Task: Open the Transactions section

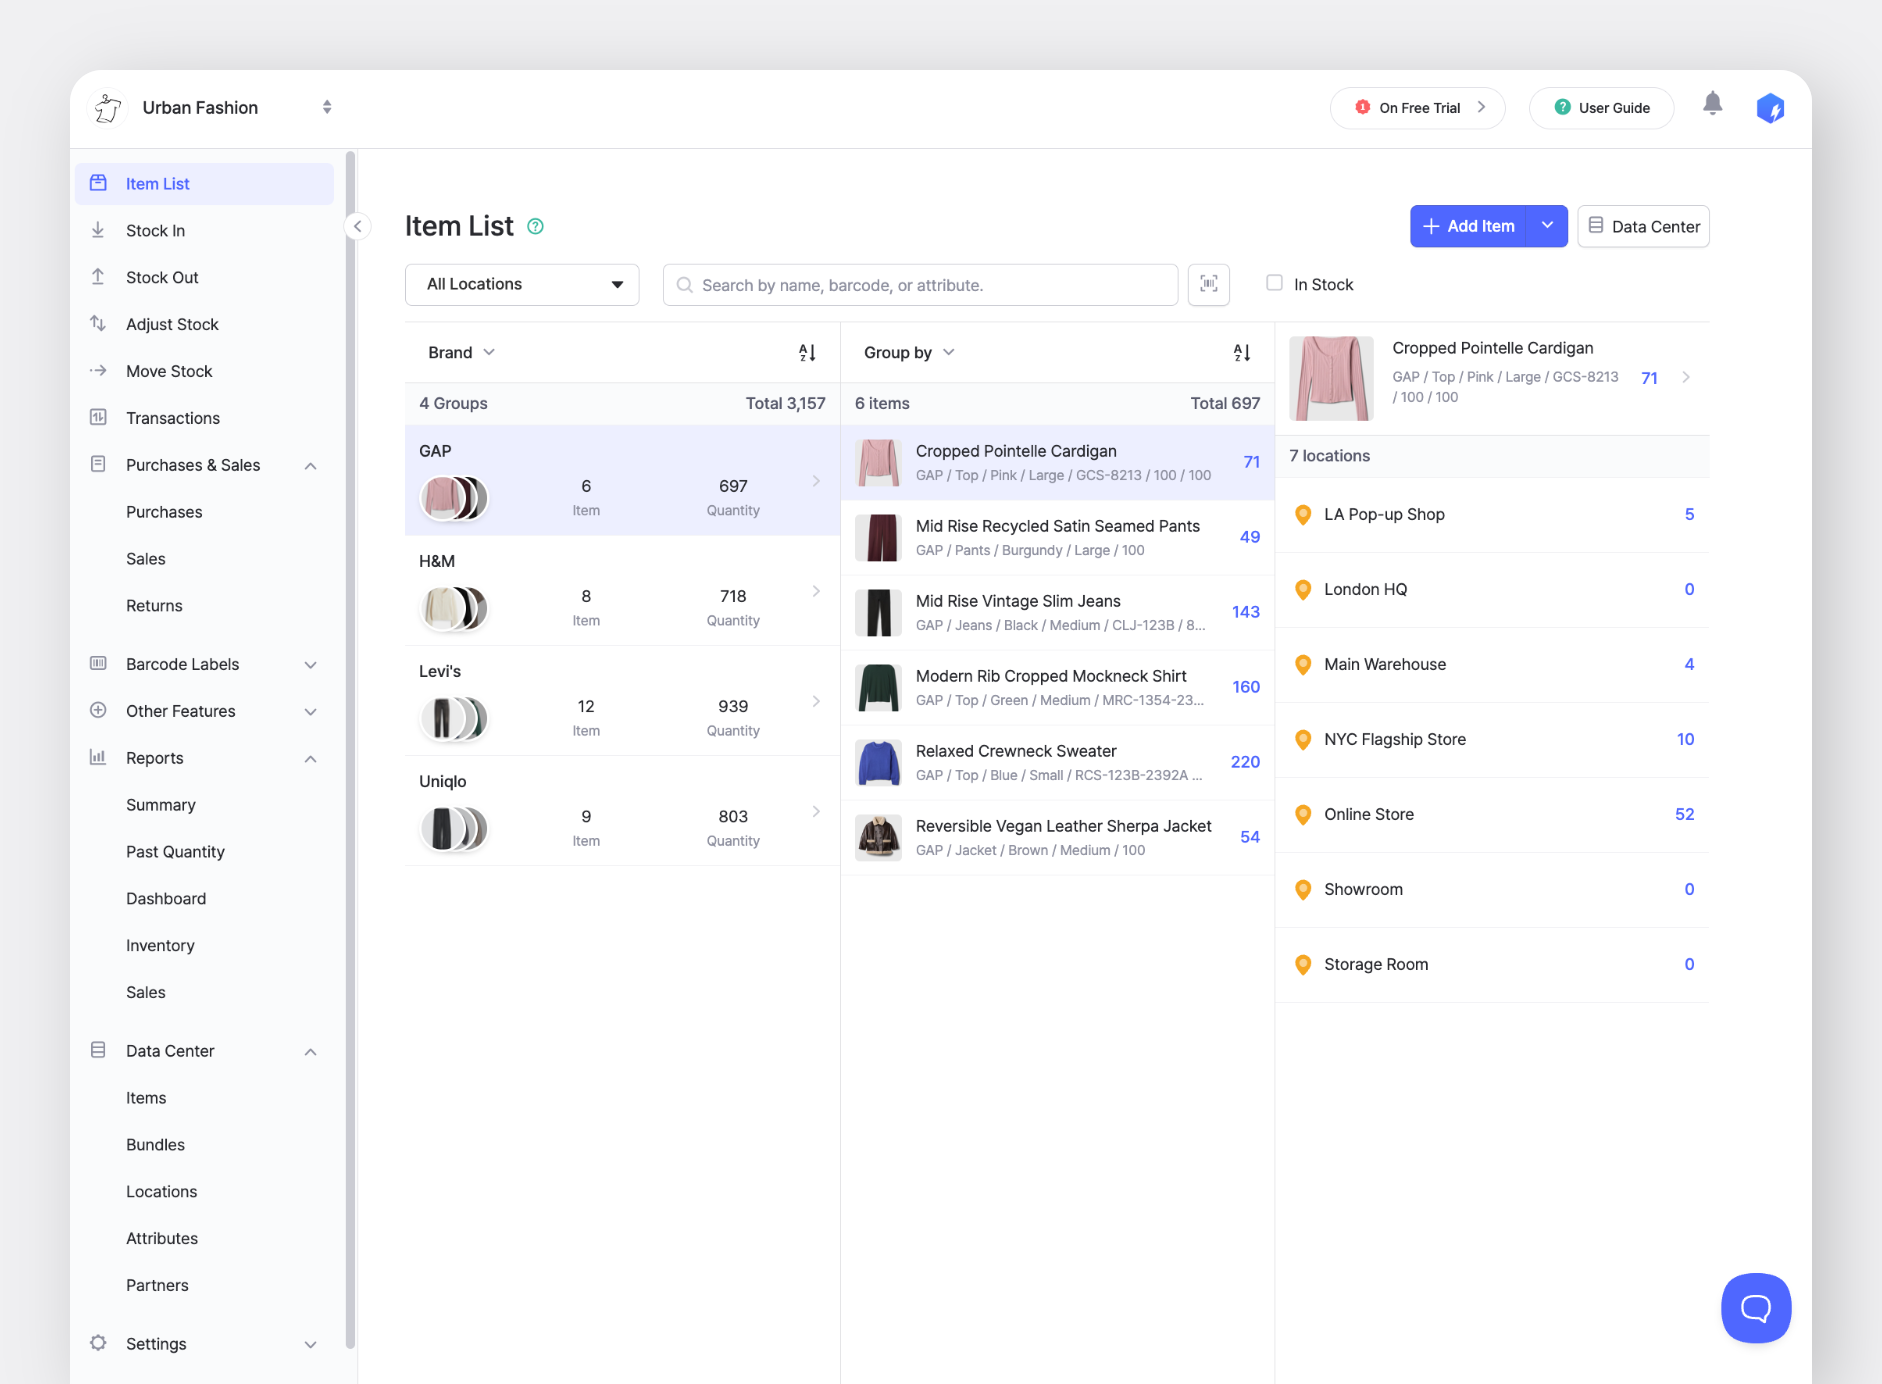Action: point(172,417)
